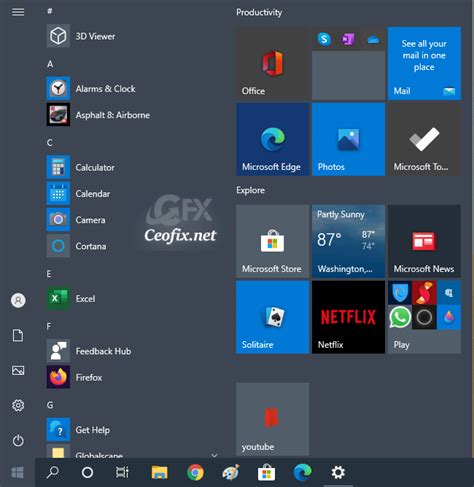This screenshot has width=474, height=487.
Task: Open File Explorer on taskbar
Action: (159, 472)
